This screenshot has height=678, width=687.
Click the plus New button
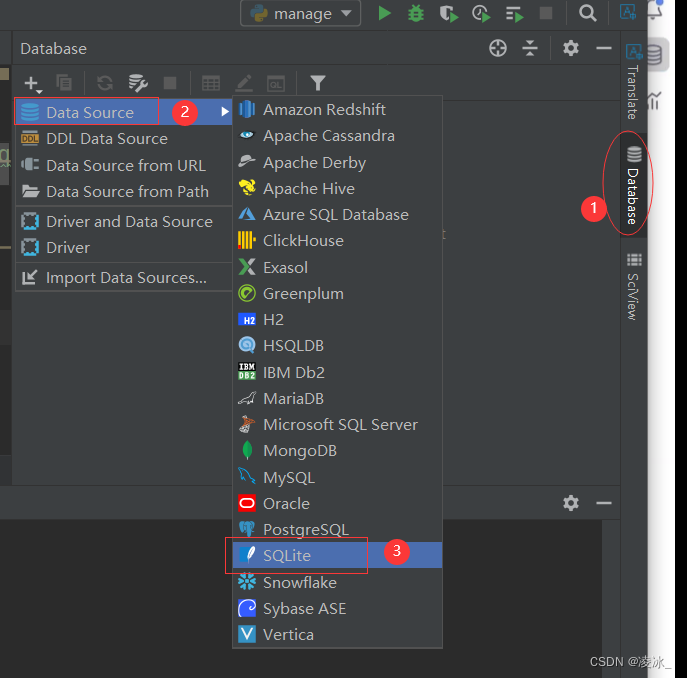(32, 83)
